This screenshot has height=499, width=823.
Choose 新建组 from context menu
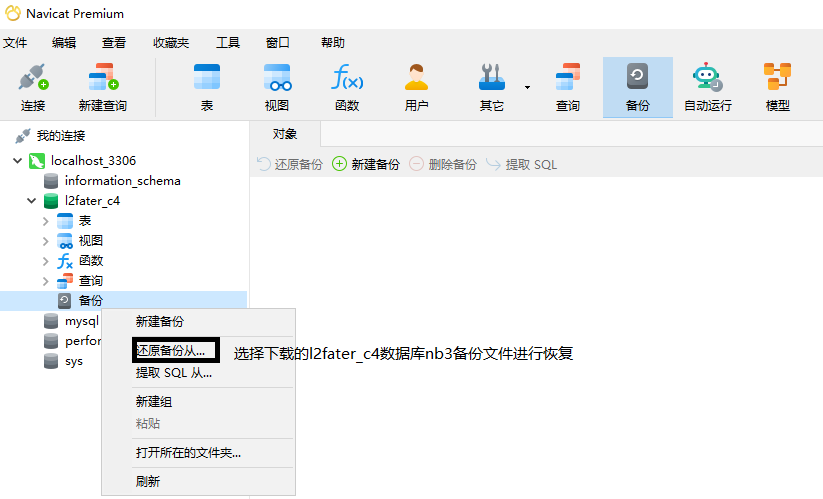(154, 402)
